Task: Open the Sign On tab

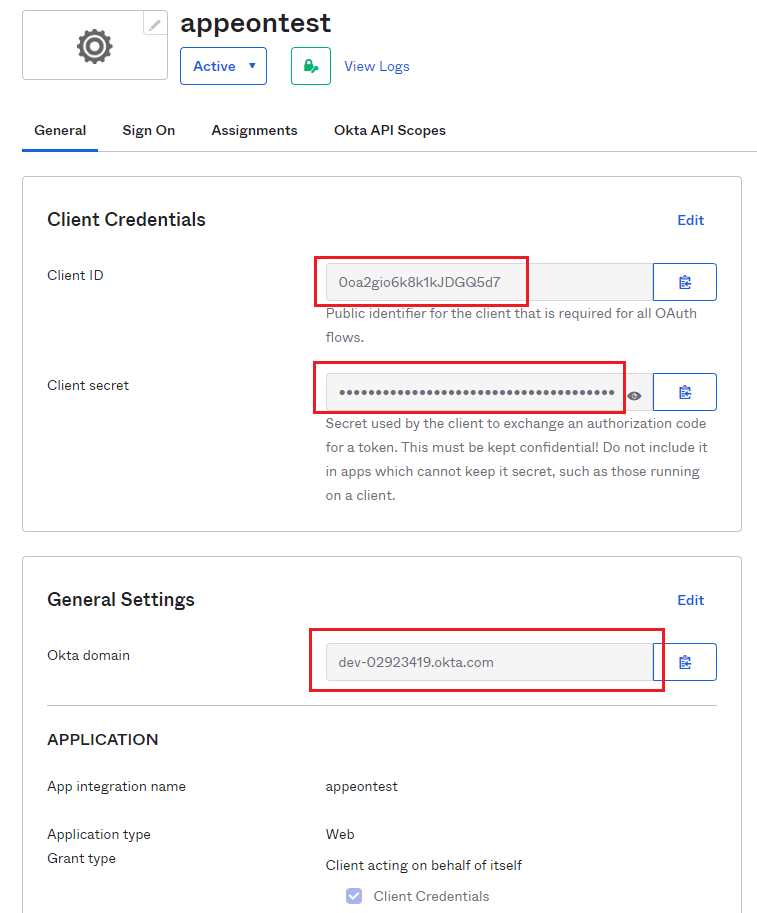Action: click(149, 130)
